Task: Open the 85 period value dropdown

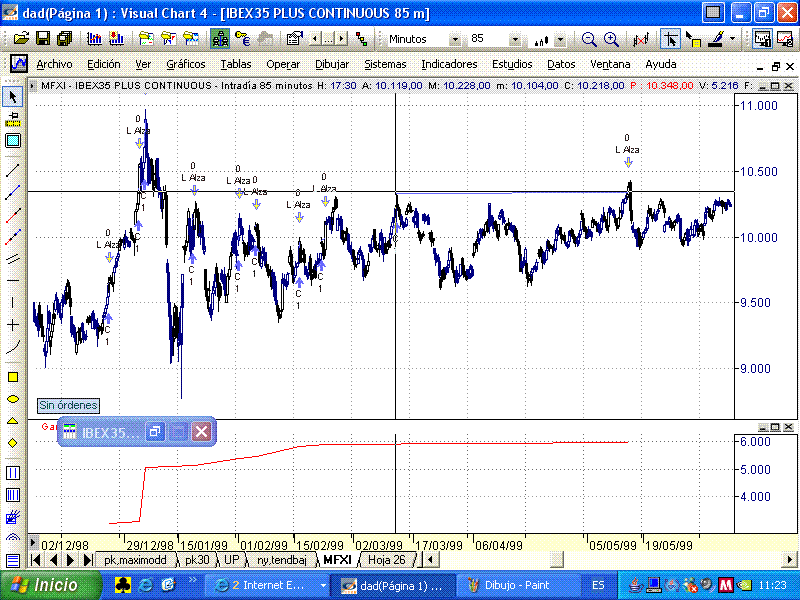Action: pos(515,39)
